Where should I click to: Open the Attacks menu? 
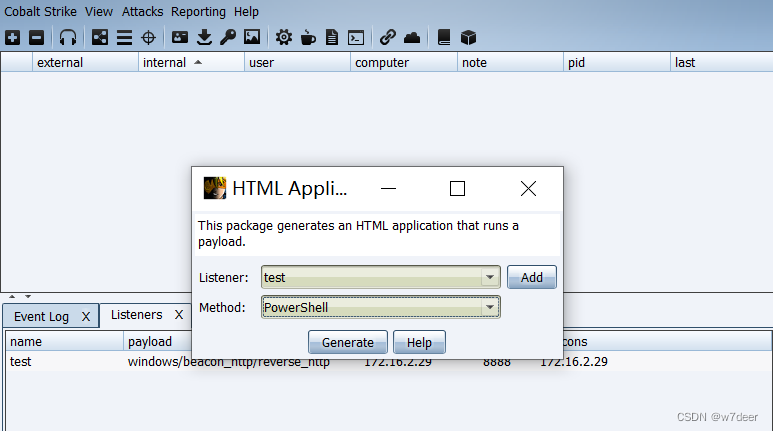pos(142,11)
